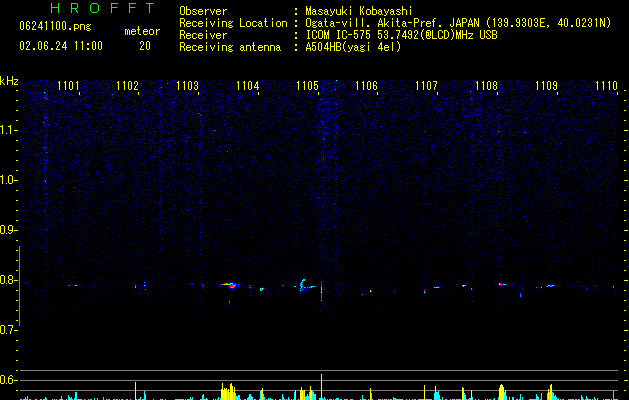The height and width of the screenshot is (400, 629).
Task: Click the 1107 time marker
Action: tap(426, 86)
